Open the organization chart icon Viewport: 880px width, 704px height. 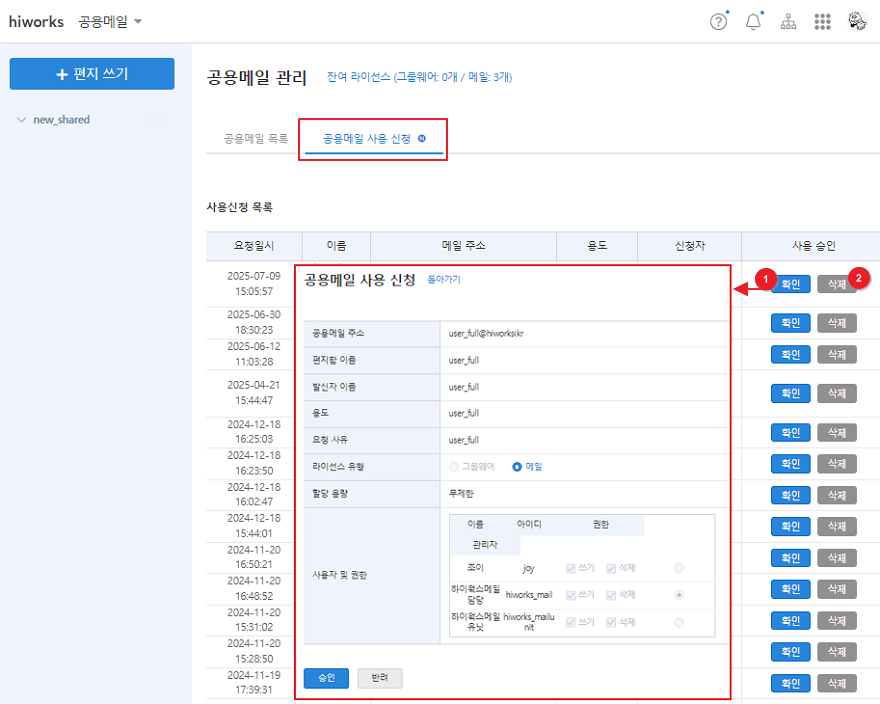[x=788, y=22]
